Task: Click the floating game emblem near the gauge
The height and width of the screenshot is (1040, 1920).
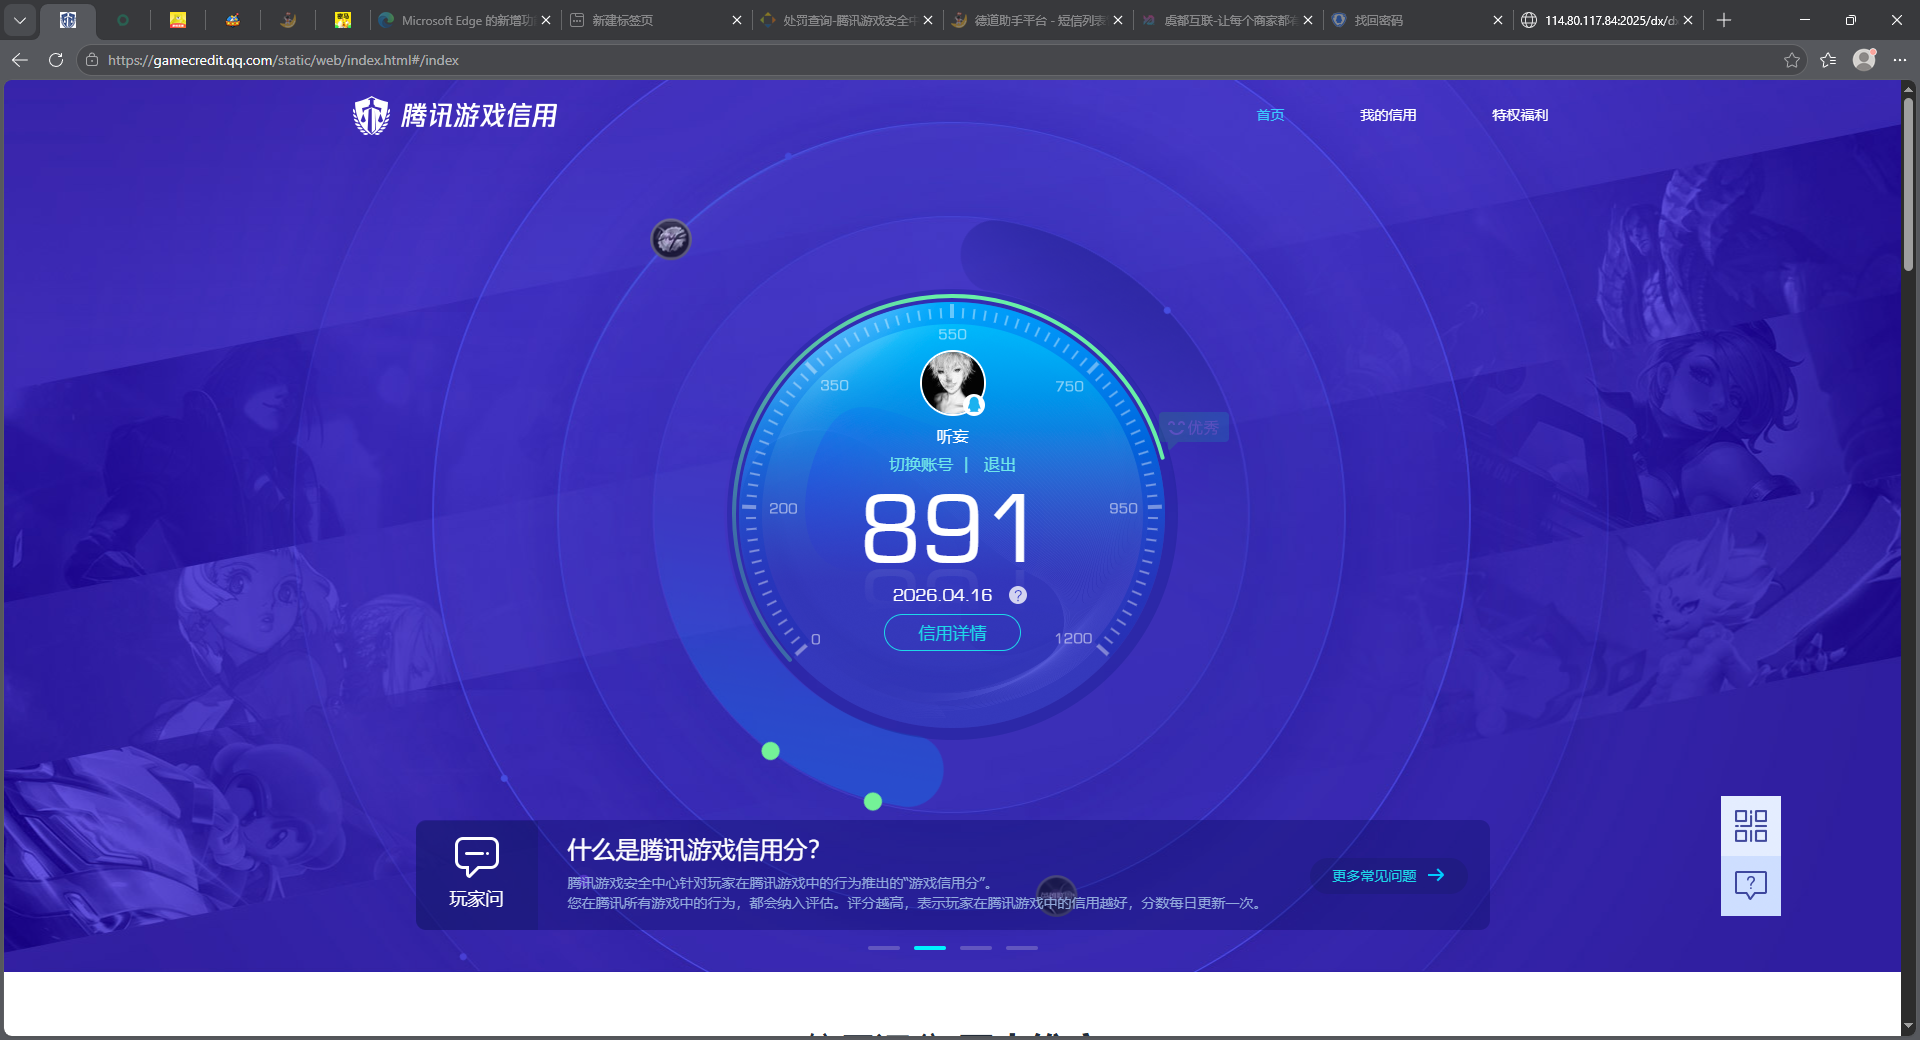Action: (x=671, y=239)
